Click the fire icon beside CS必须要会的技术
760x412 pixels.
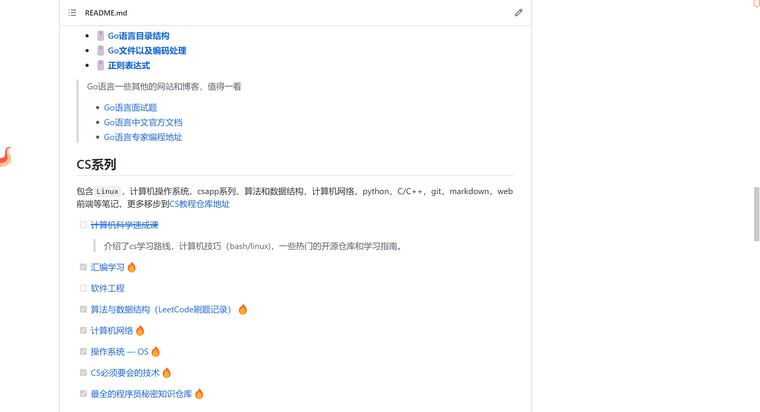pos(167,373)
